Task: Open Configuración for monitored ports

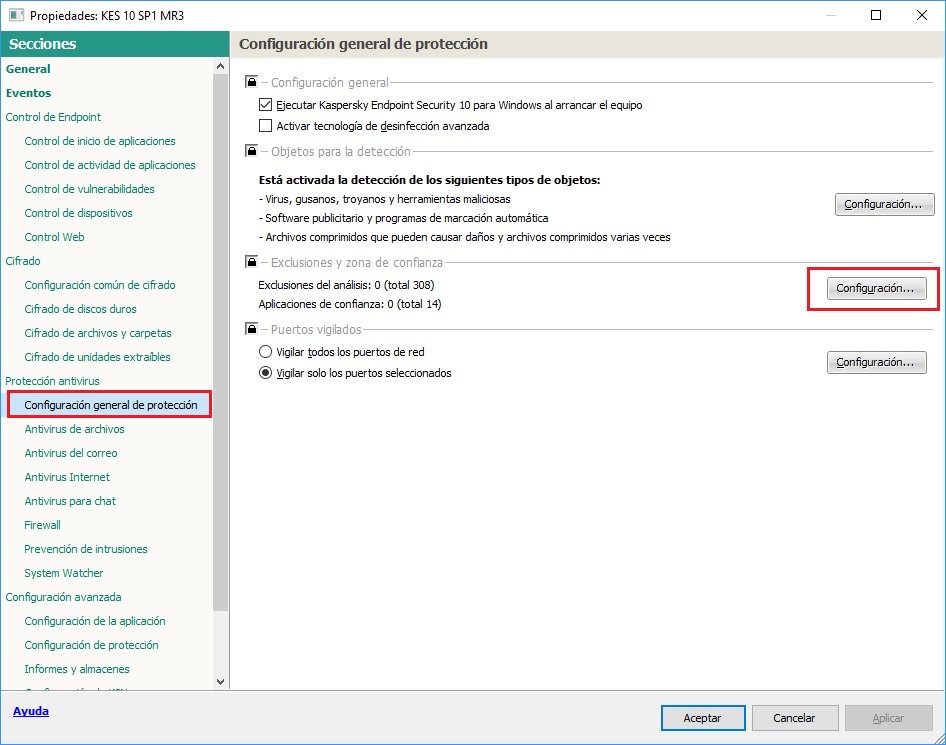Action: (876, 363)
